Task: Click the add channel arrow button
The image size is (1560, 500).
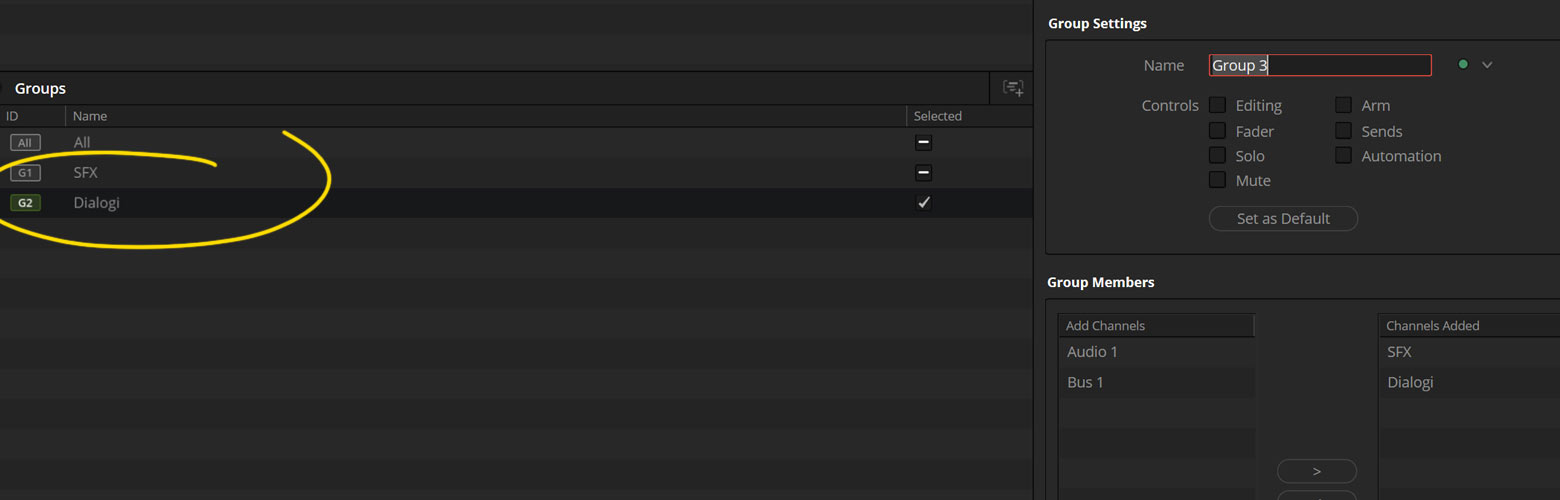Action: tap(1317, 471)
